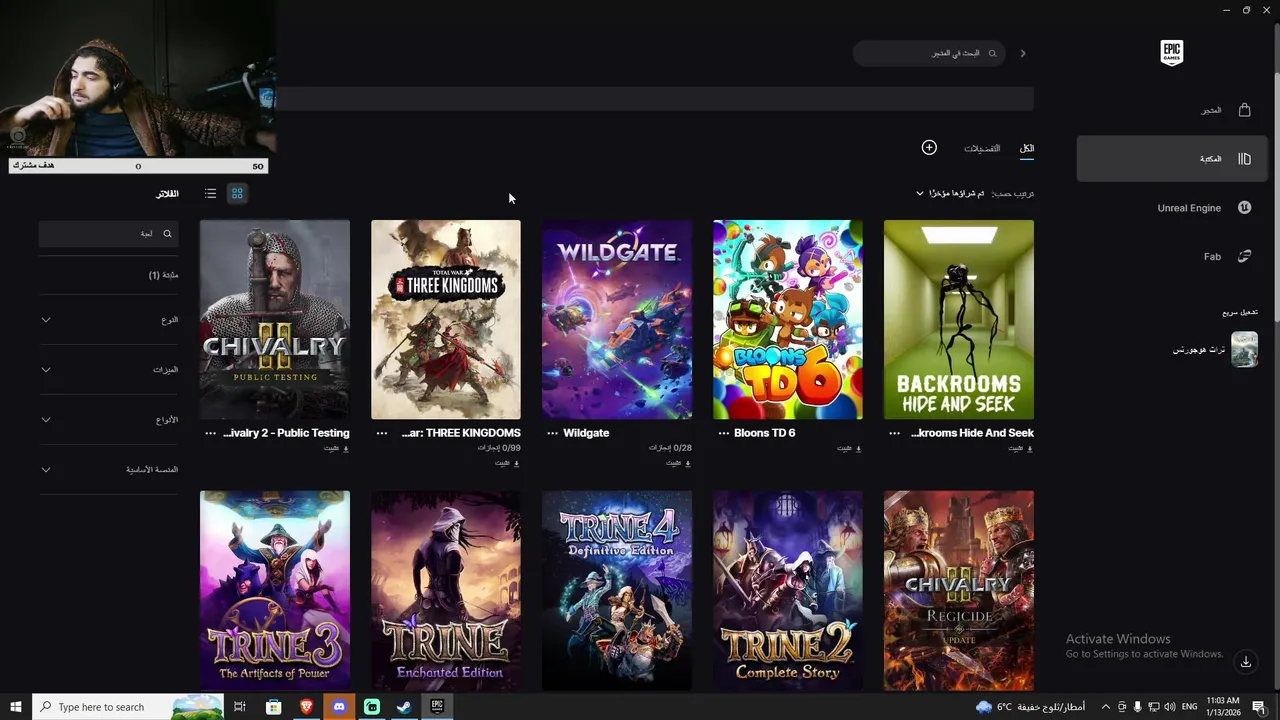This screenshot has width=1280, height=720.
Task: Switch to list view
Action: [x=210, y=193]
